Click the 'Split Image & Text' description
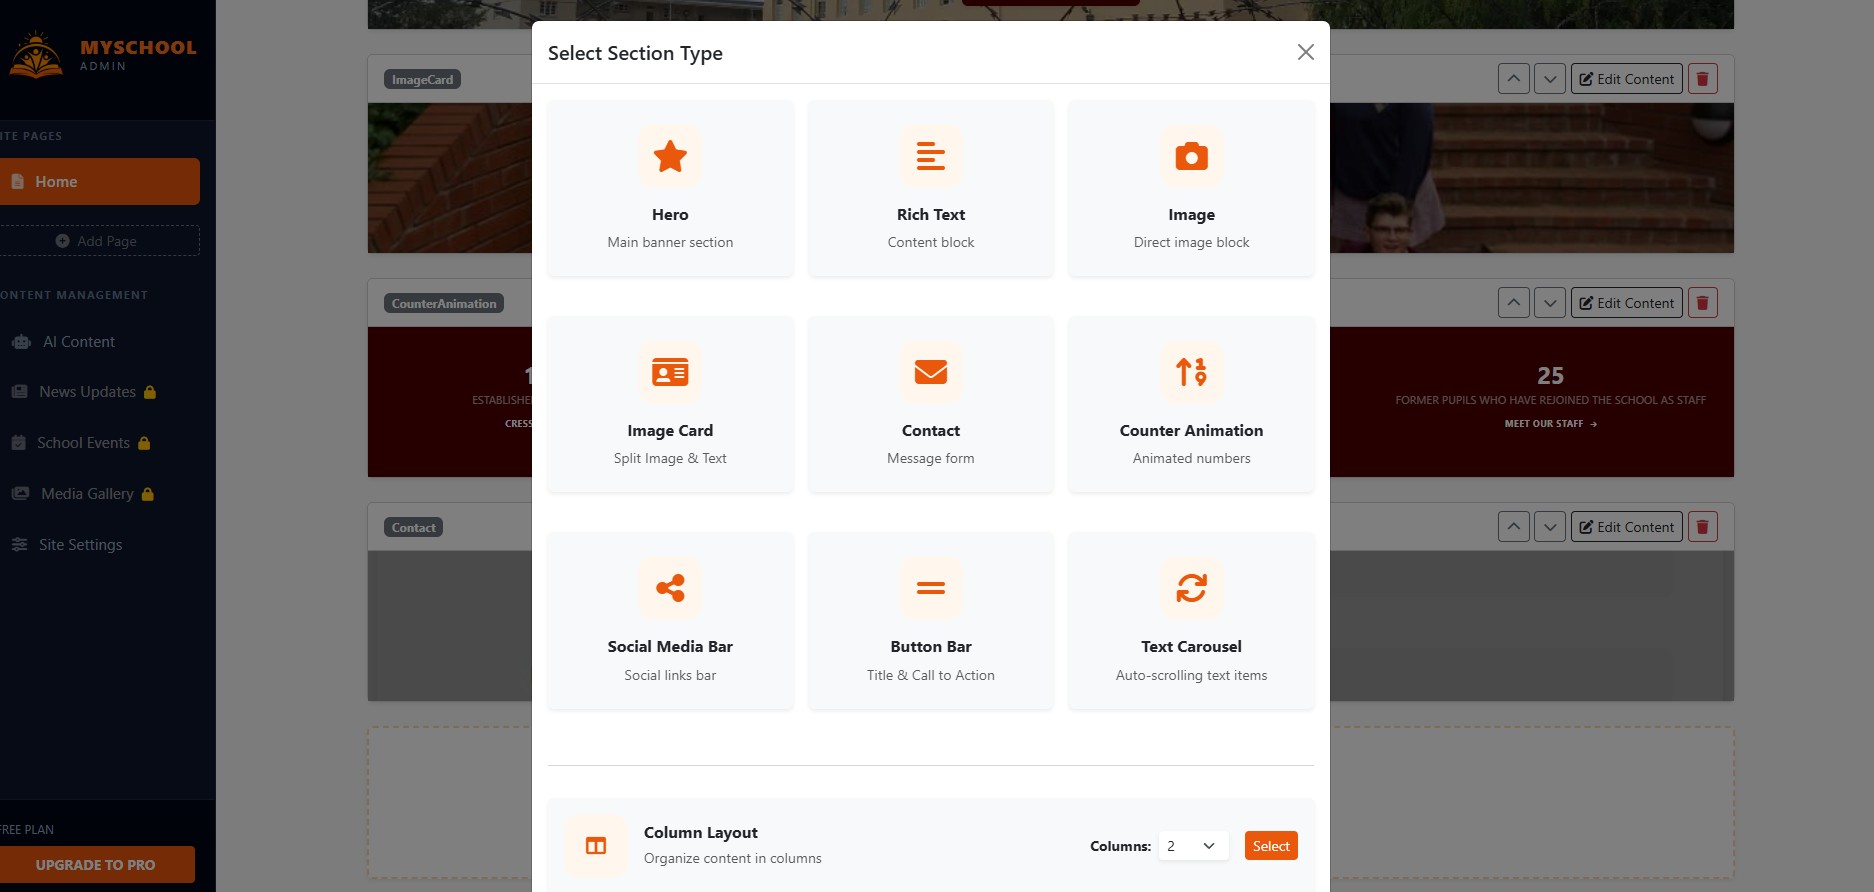 point(670,459)
